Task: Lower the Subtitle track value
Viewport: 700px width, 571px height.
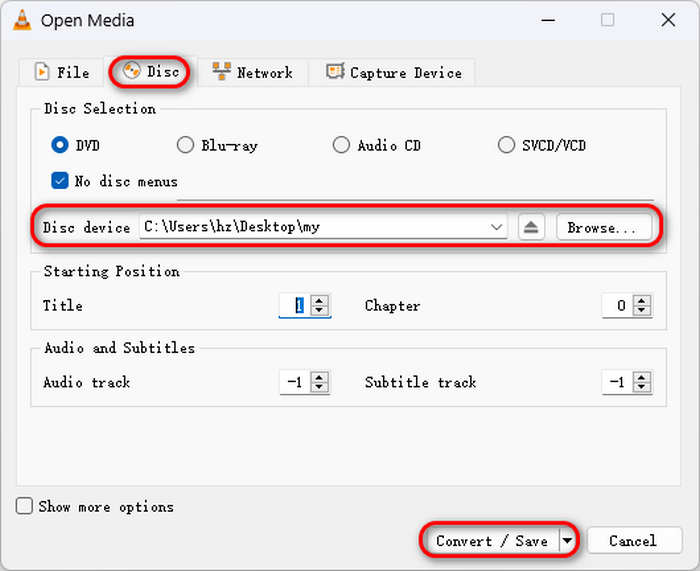Action: click(x=642, y=388)
